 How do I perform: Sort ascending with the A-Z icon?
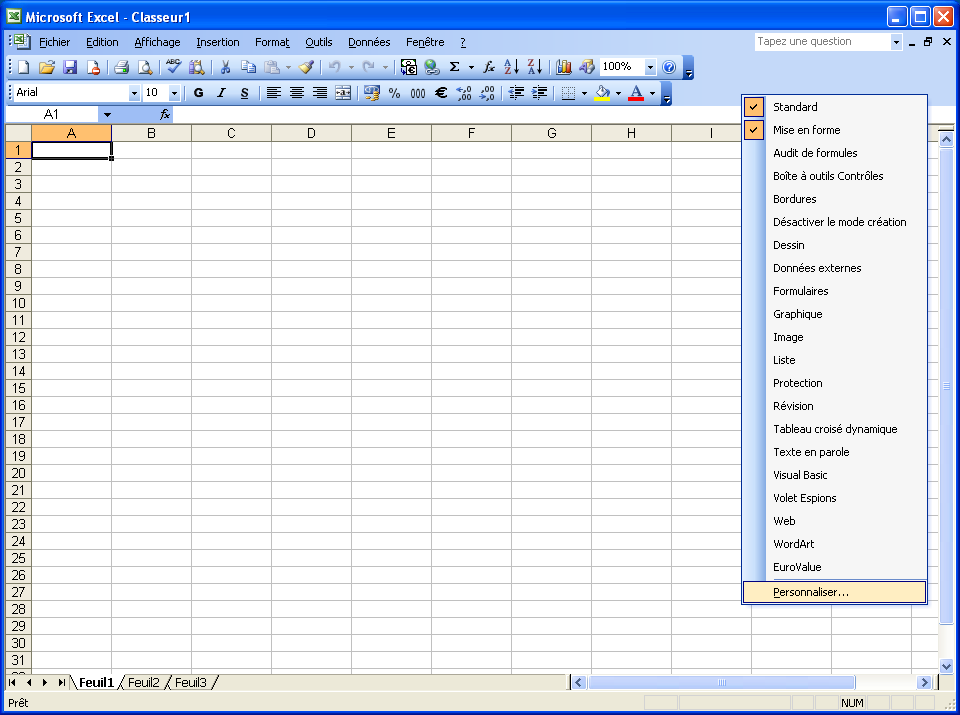pos(511,67)
